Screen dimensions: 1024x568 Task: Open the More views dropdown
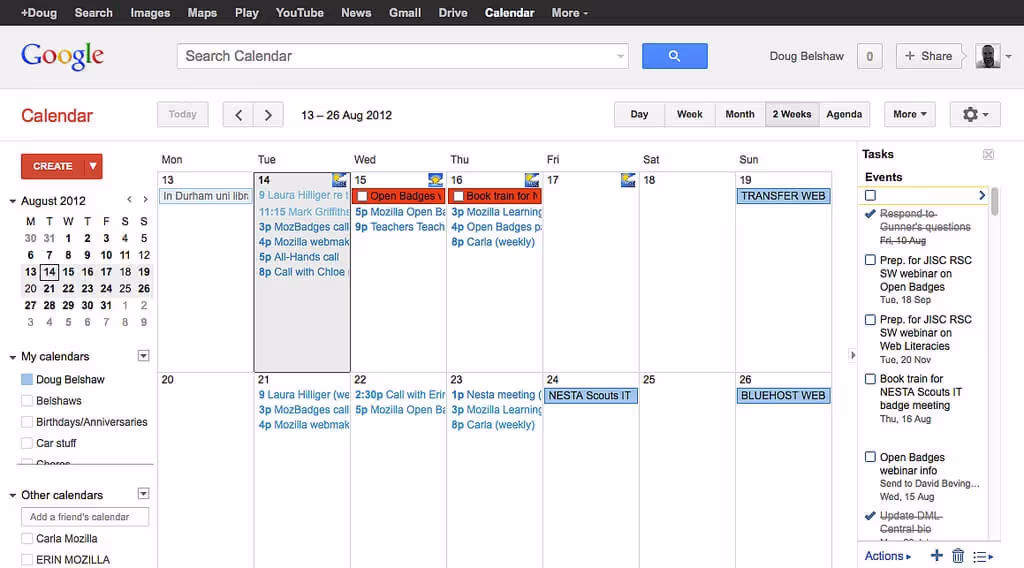[909, 114]
